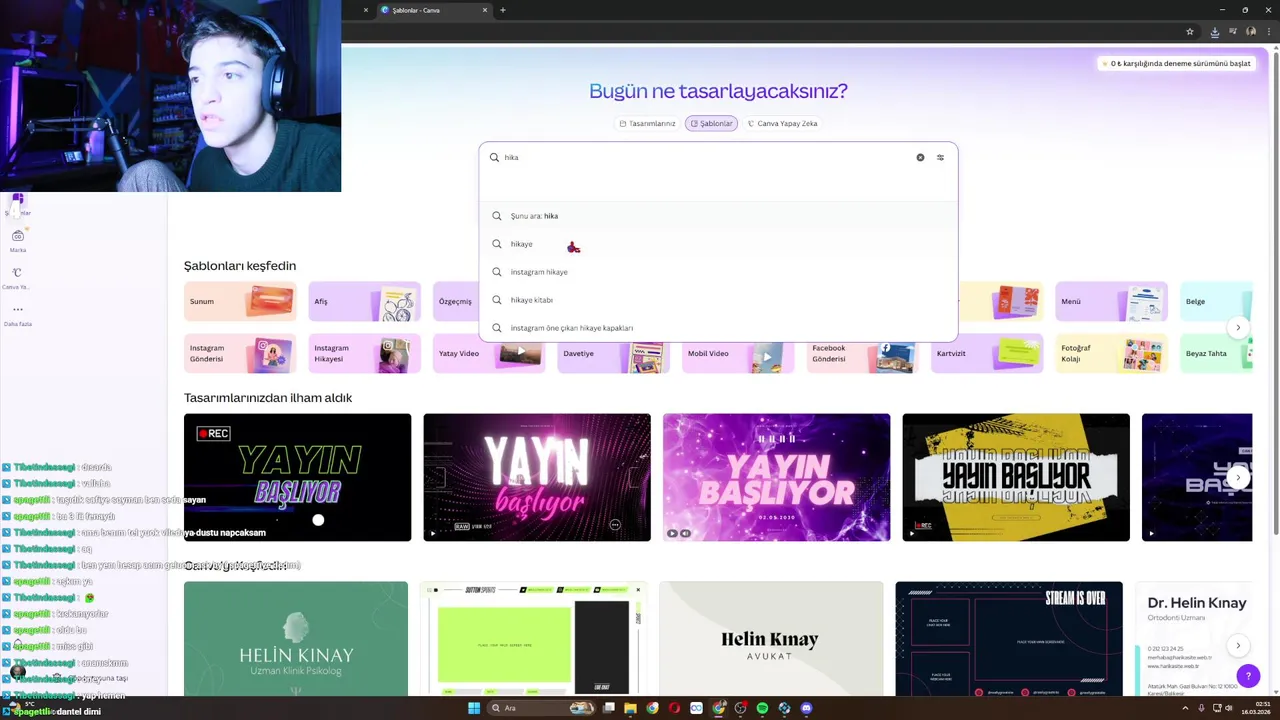Image resolution: width=1280 pixels, height=720 pixels.
Task: Choose 'instagram öne çıkan hikaye kapakları' suggestion
Action: coord(718,328)
